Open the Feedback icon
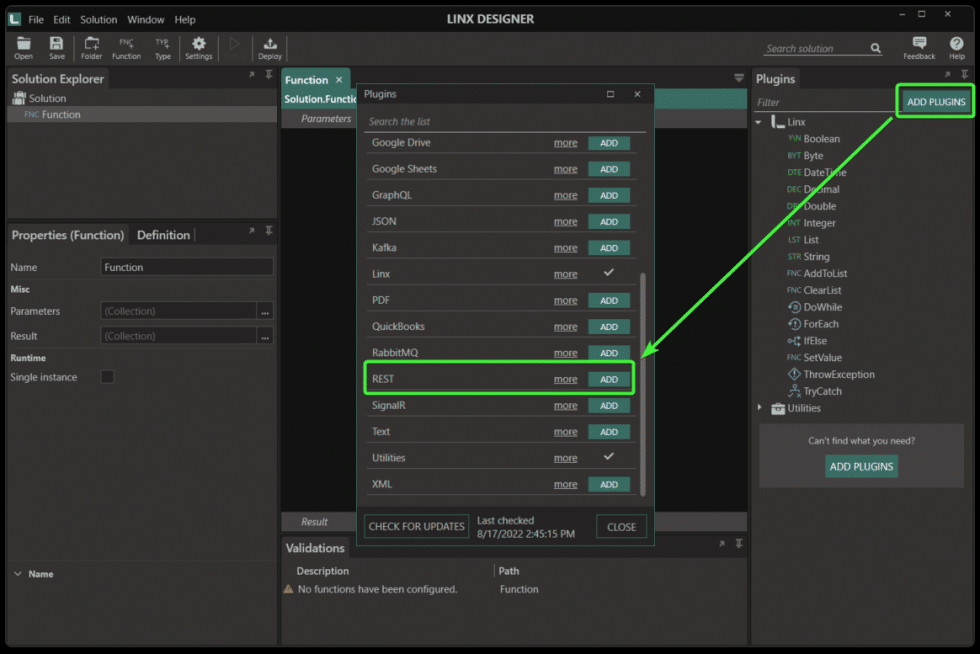The image size is (980, 654). click(919, 48)
